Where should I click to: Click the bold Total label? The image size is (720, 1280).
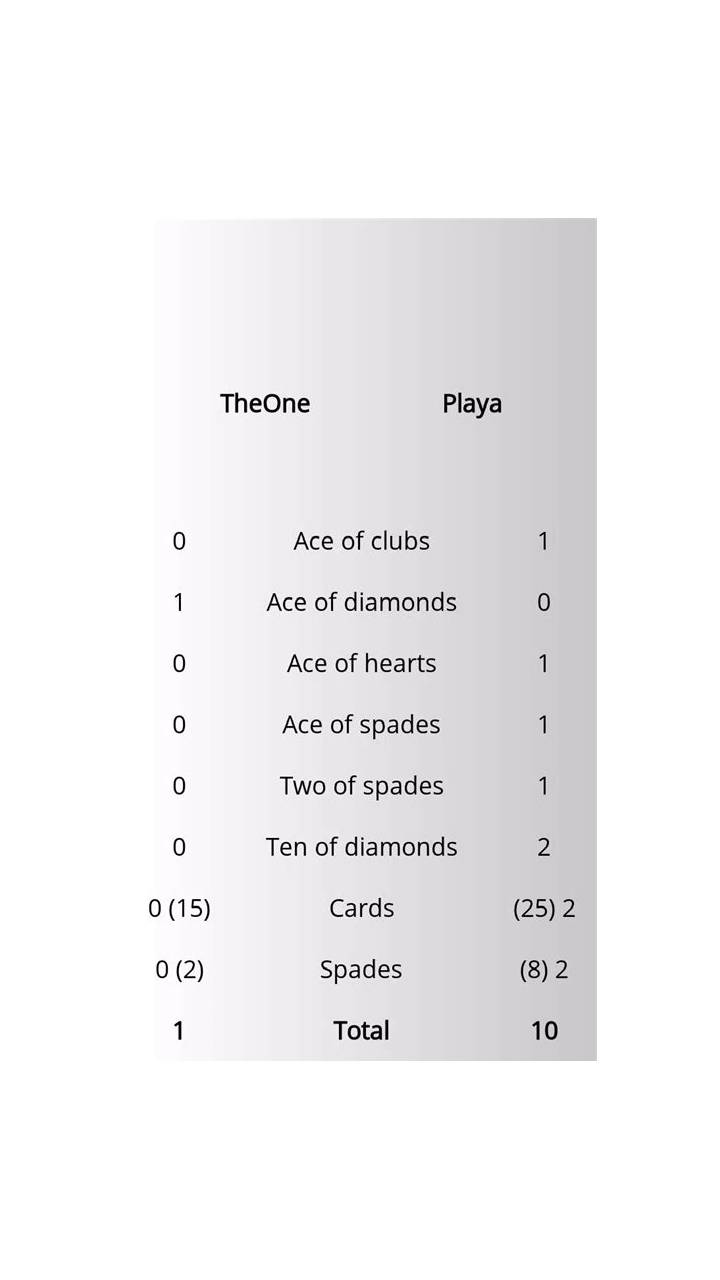click(361, 1031)
